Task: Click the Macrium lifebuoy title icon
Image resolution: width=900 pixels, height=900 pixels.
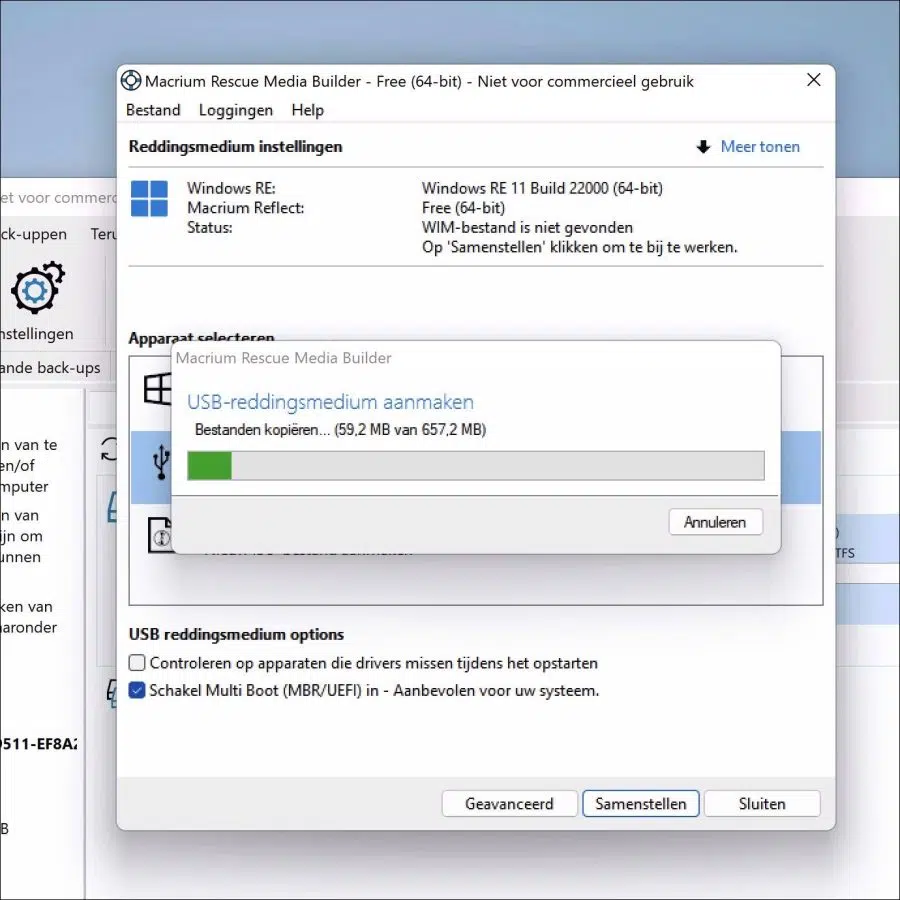Action: [131, 80]
